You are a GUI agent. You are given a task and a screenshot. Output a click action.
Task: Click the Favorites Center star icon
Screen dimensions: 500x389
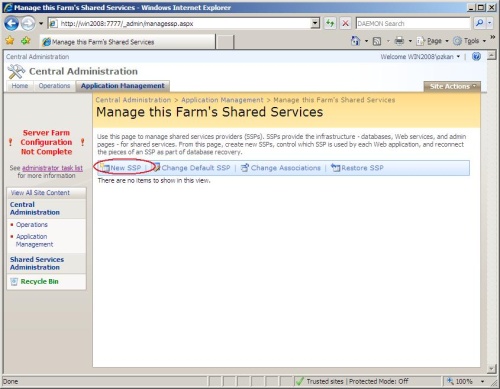click(x=10, y=41)
